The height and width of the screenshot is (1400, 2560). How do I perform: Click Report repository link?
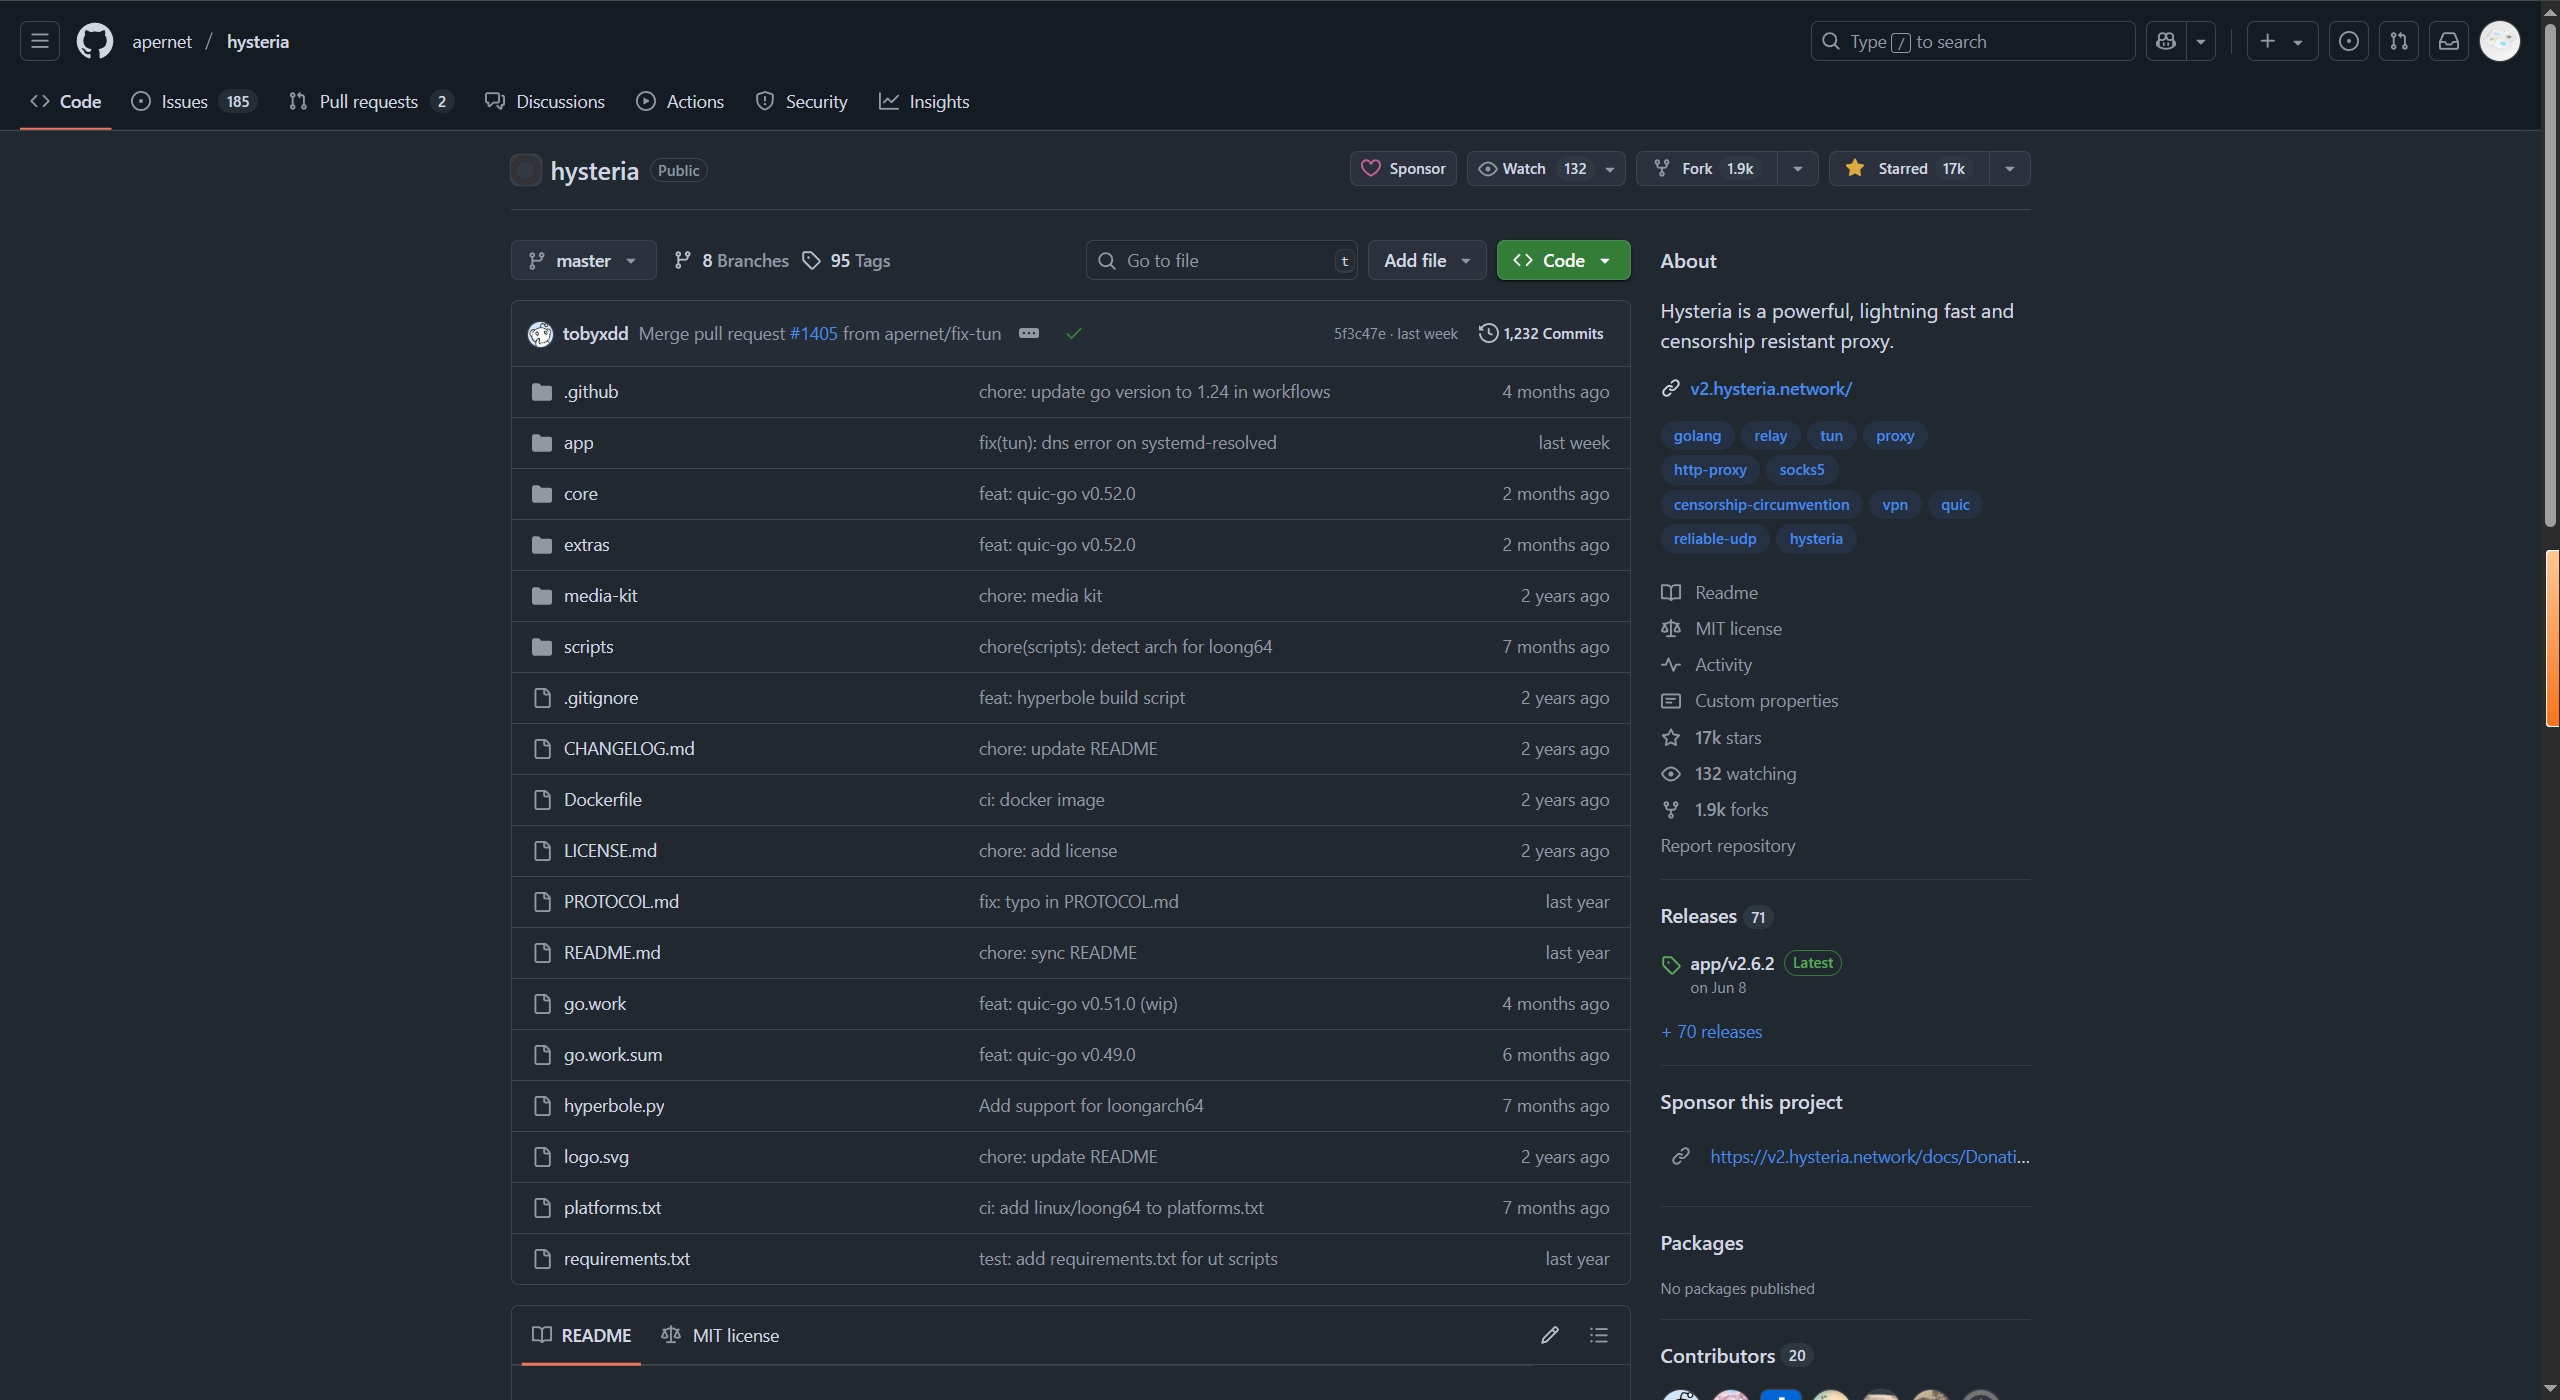(x=1727, y=846)
